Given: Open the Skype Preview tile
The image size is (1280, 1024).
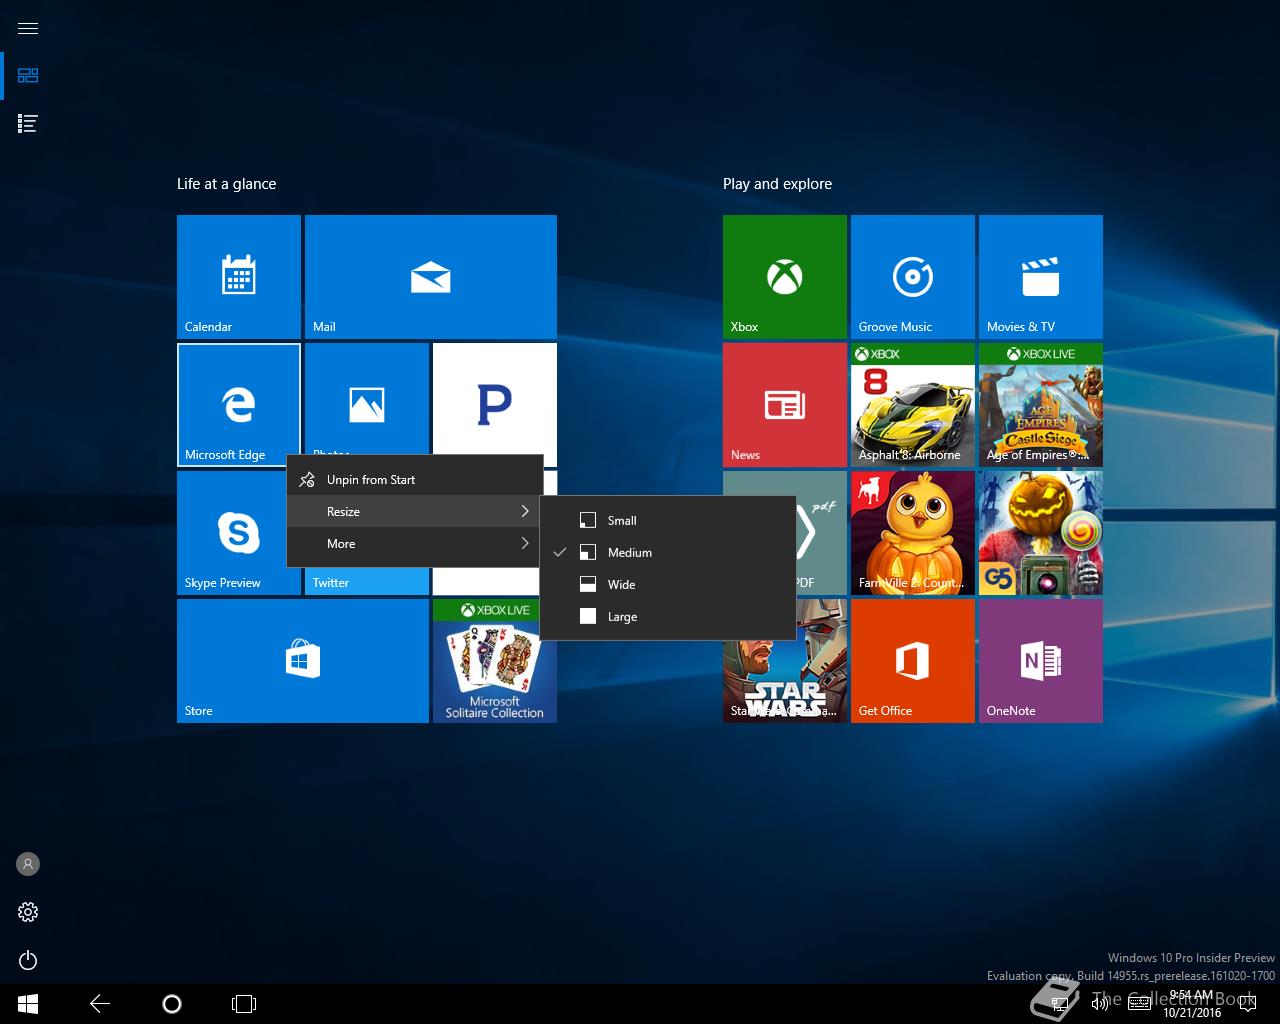Looking at the screenshot, I should (232, 533).
